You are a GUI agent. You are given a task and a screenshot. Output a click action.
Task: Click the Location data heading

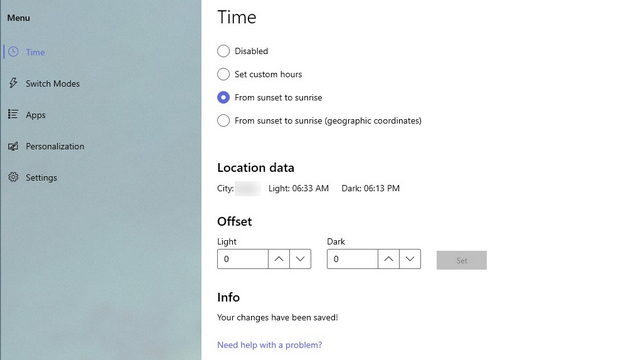click(256, 168)
